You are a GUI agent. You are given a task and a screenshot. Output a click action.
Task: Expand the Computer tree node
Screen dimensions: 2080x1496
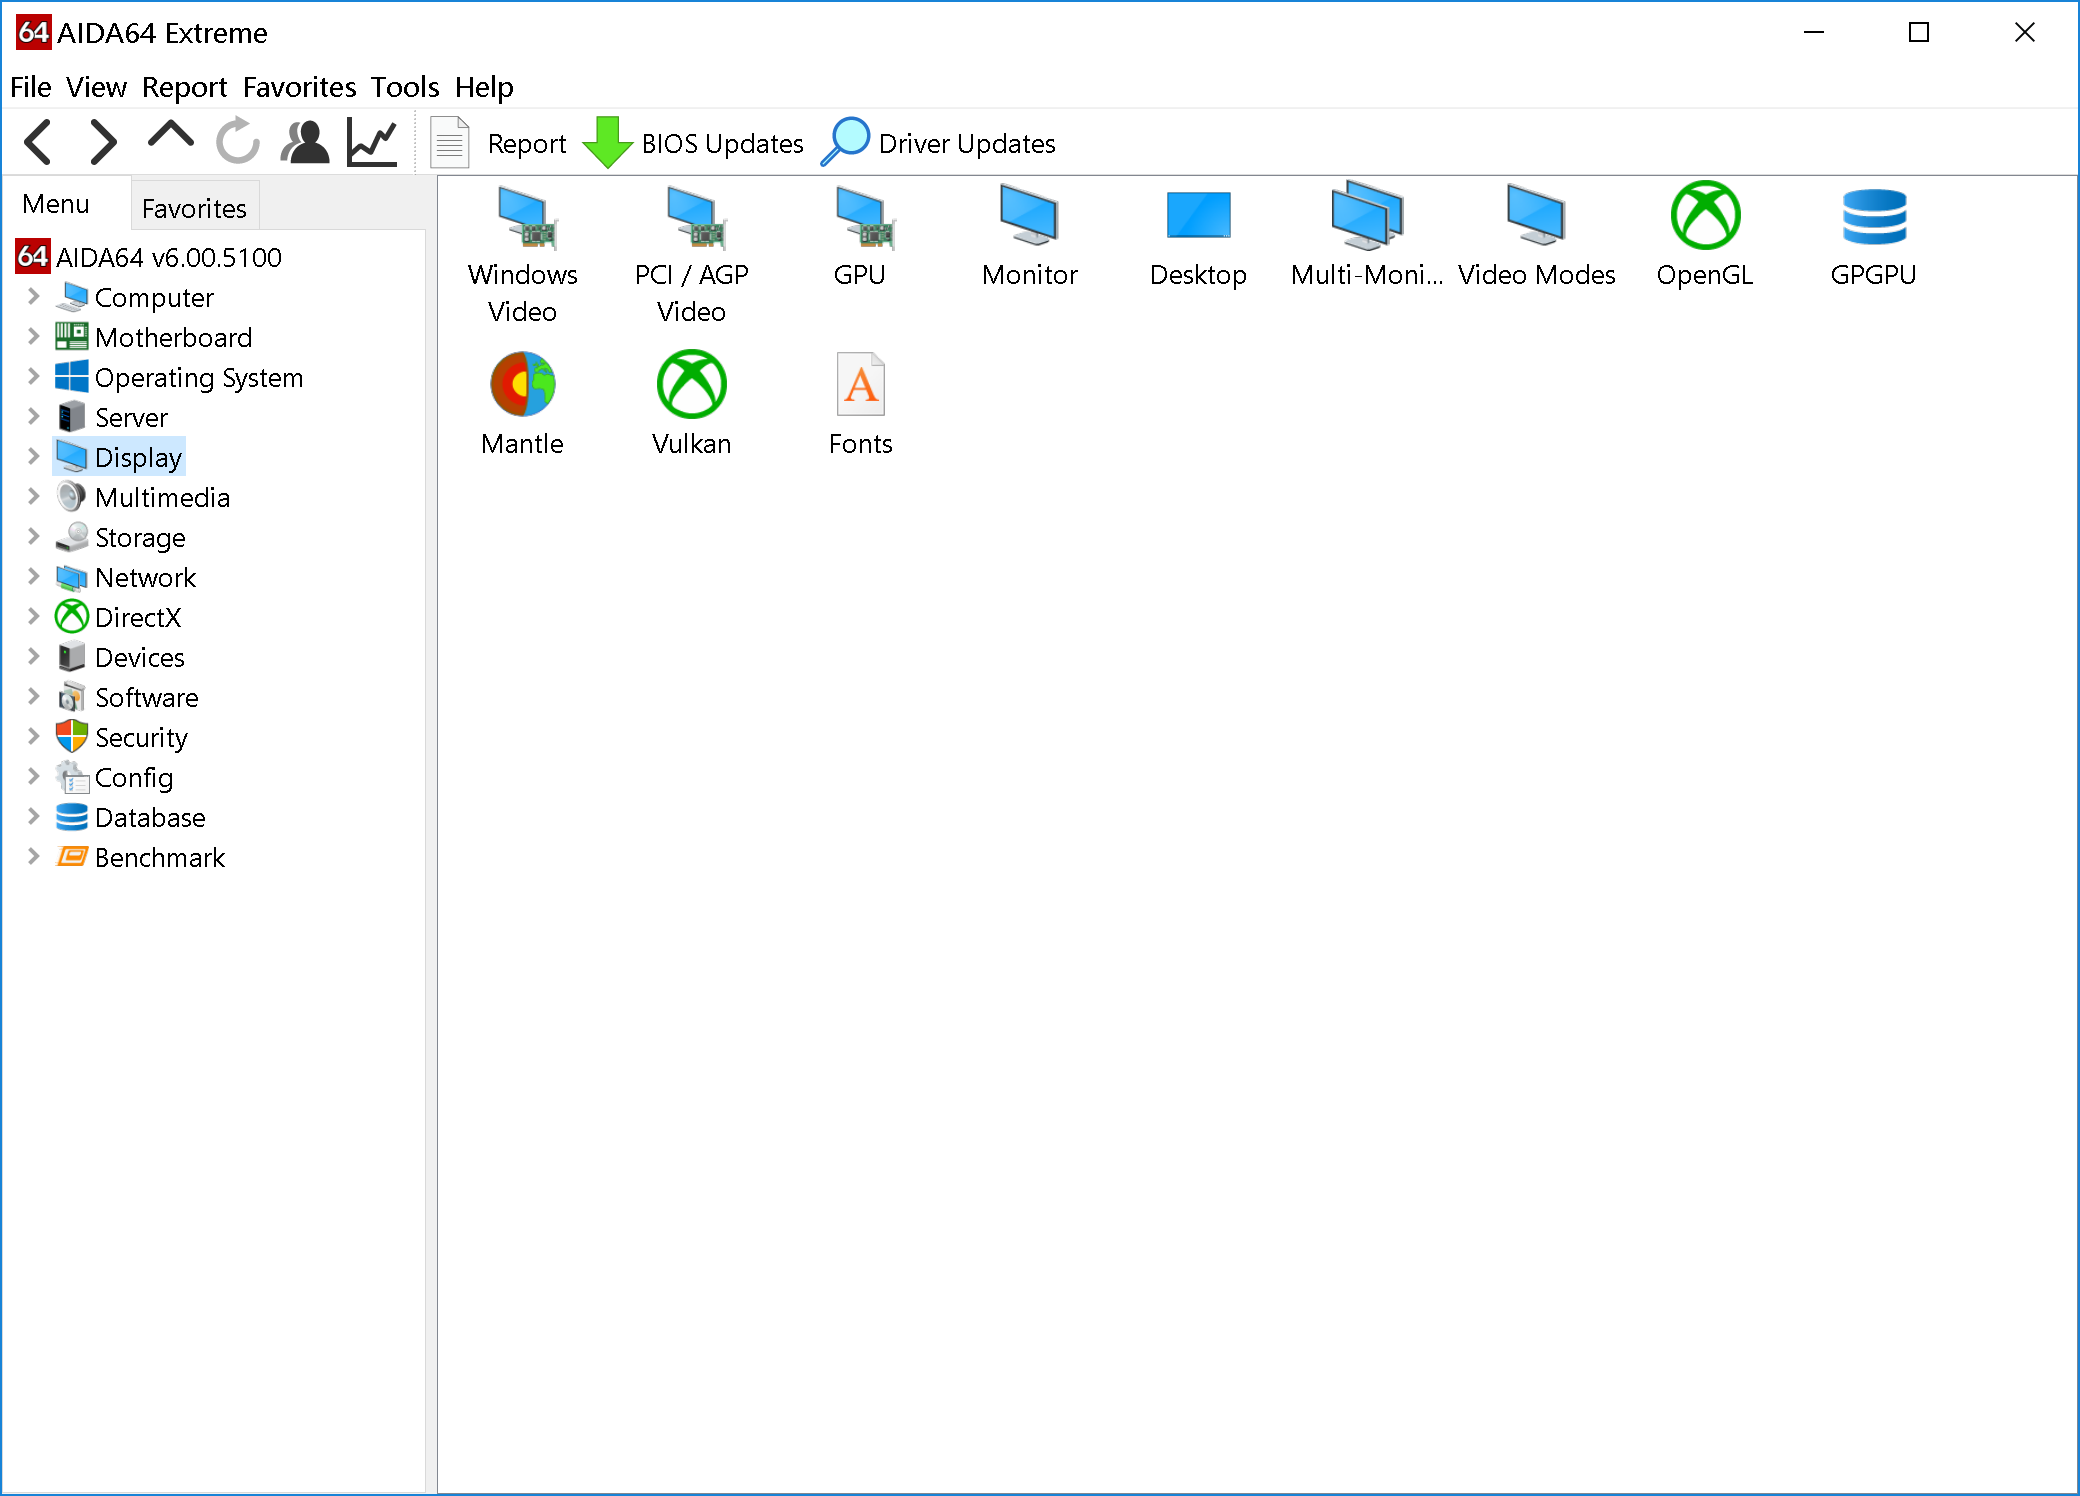[34, 296]
